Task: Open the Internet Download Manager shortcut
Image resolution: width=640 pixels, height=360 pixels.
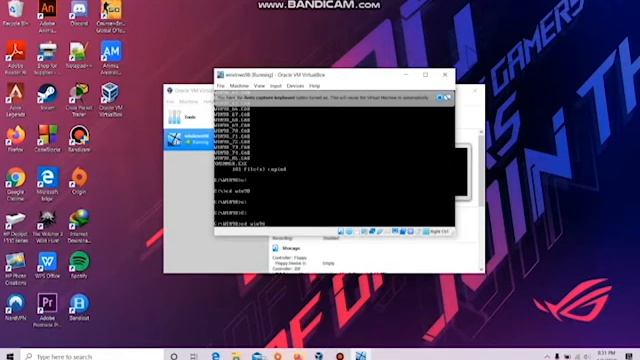Action: click(79, 227)
